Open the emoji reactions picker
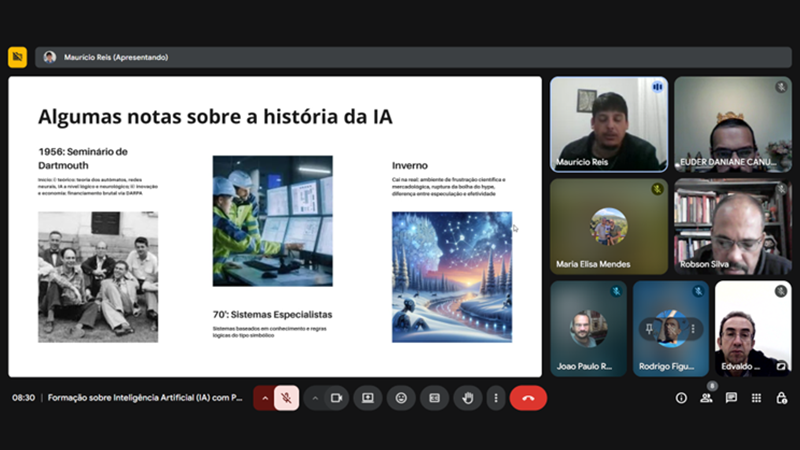 tap(401, 398)
